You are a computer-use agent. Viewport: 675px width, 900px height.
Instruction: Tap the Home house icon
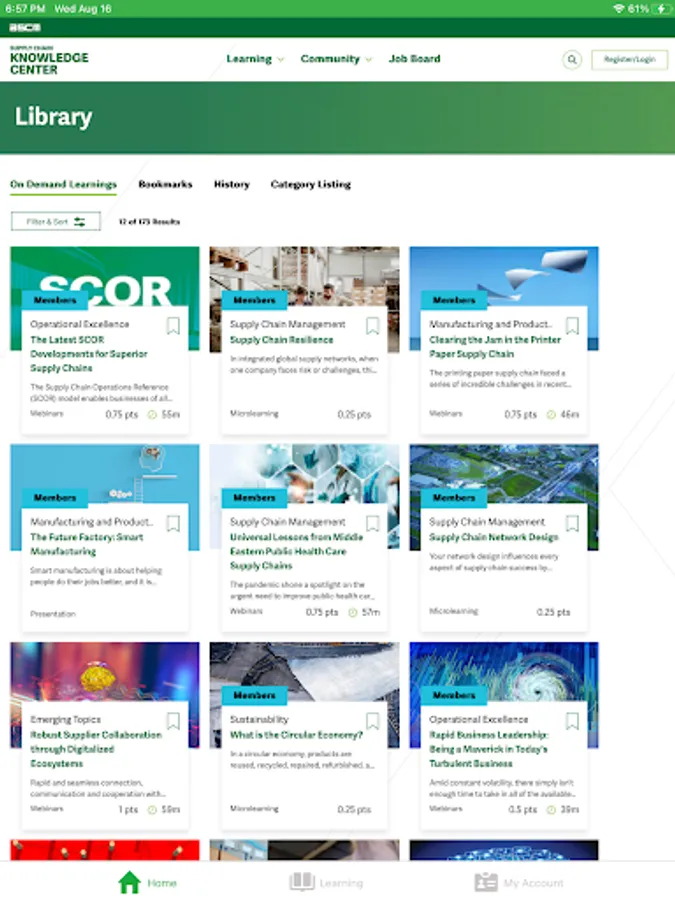(130, 882)
